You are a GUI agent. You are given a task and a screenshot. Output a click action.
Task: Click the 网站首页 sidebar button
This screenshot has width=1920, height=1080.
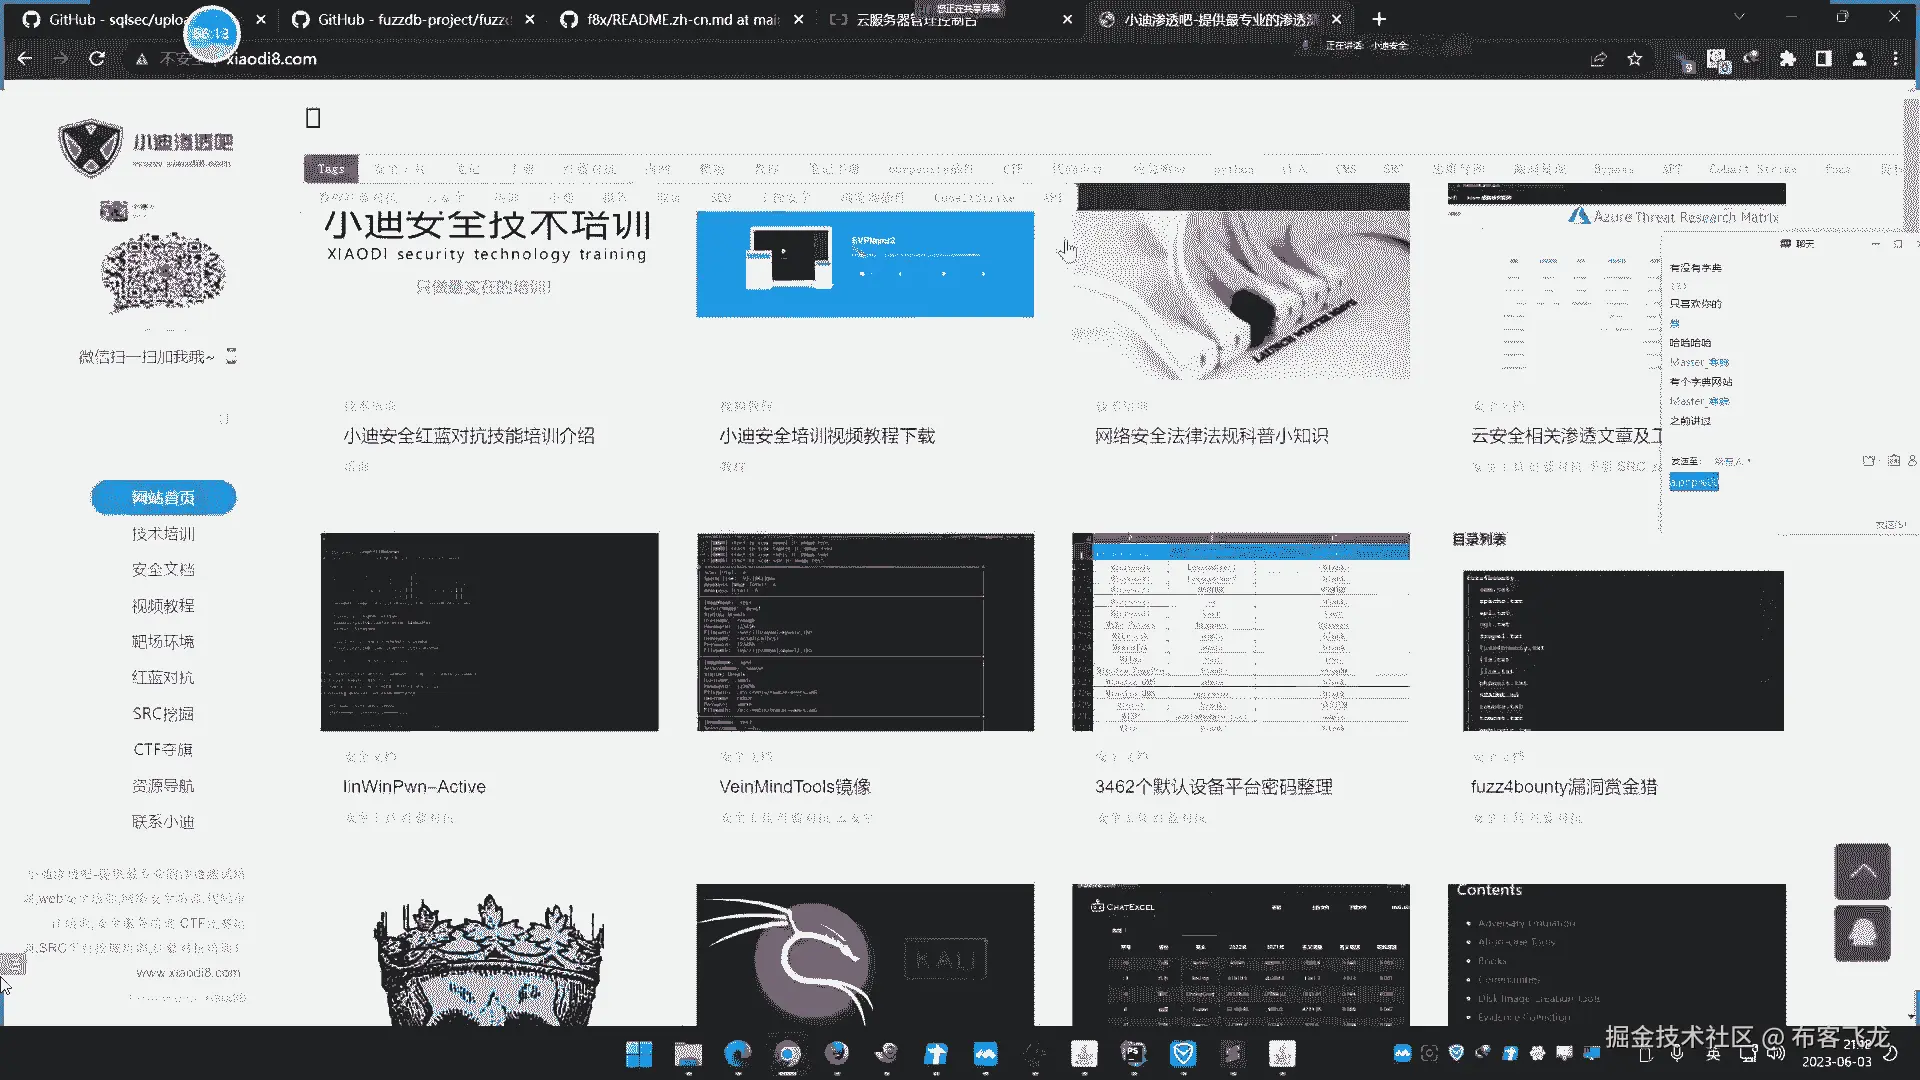(x=163, y=497)
